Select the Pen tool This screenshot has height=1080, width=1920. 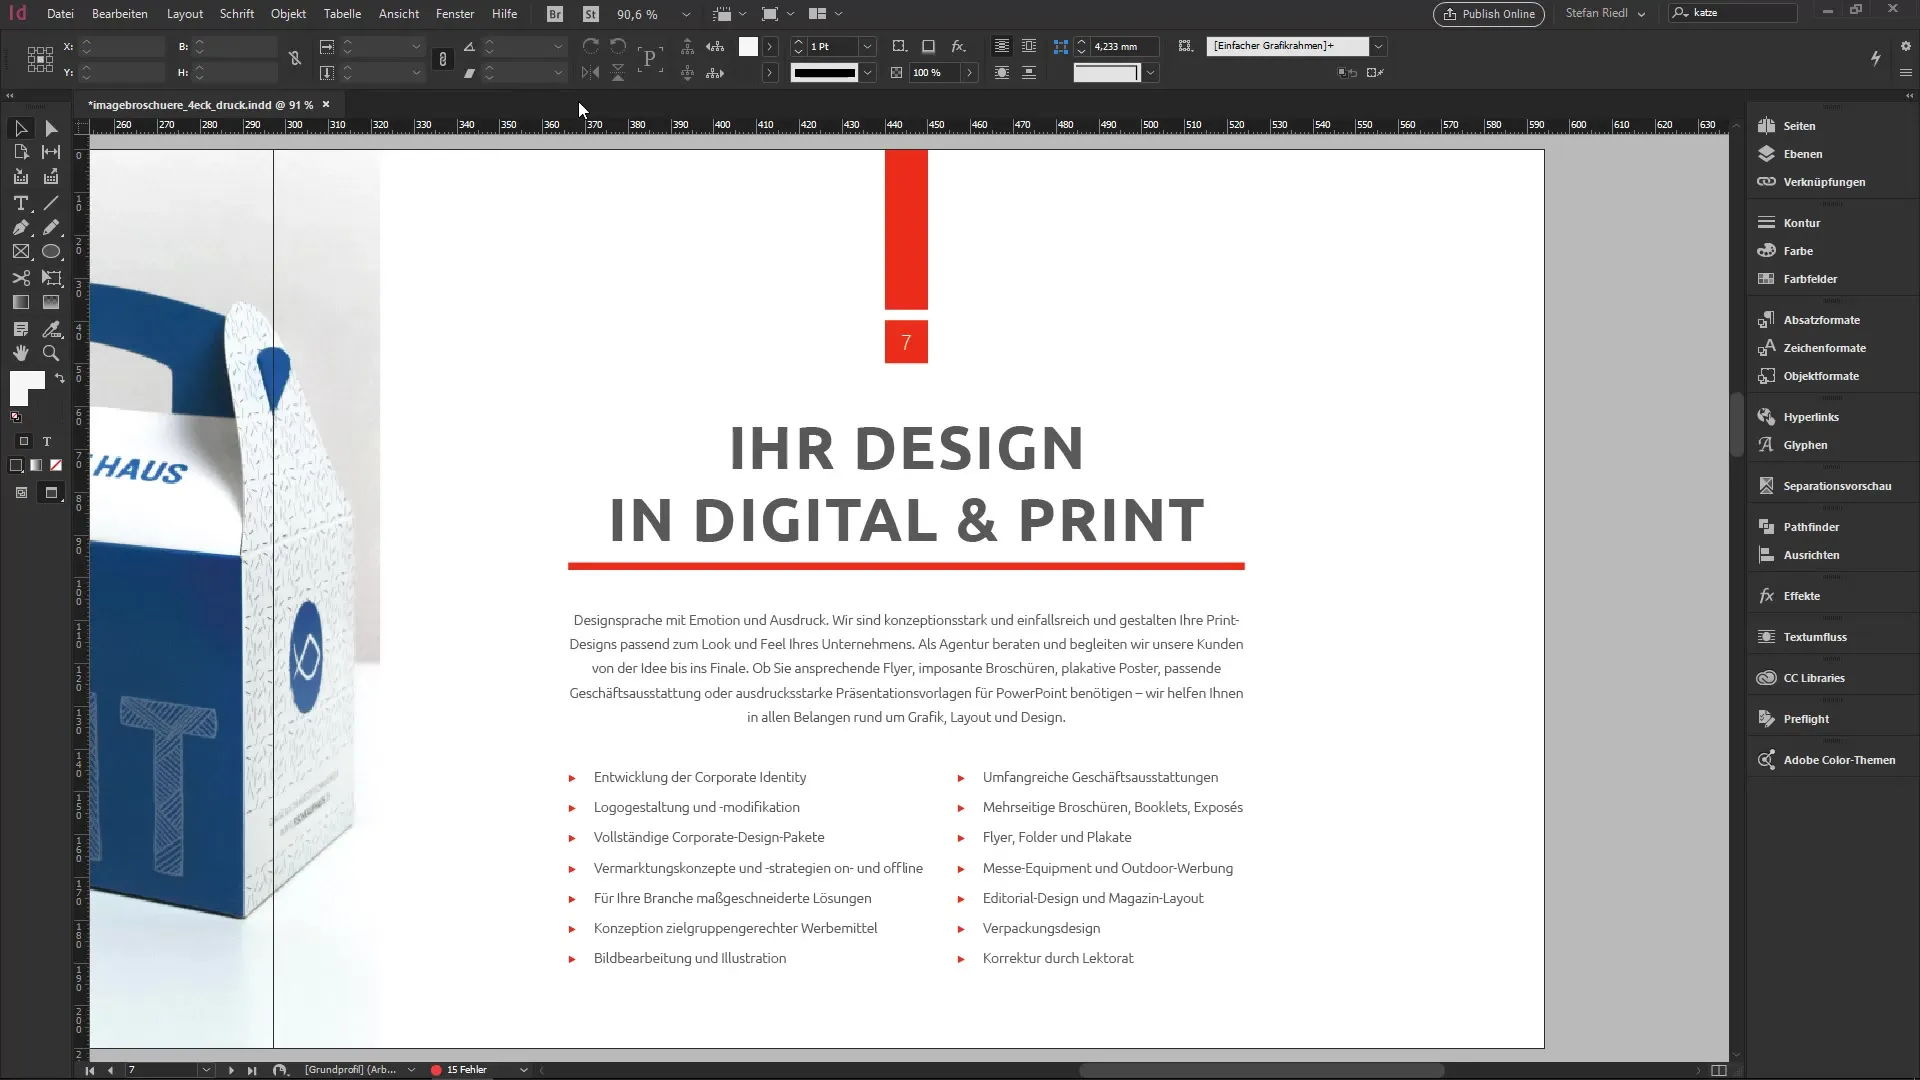point(21,227)
